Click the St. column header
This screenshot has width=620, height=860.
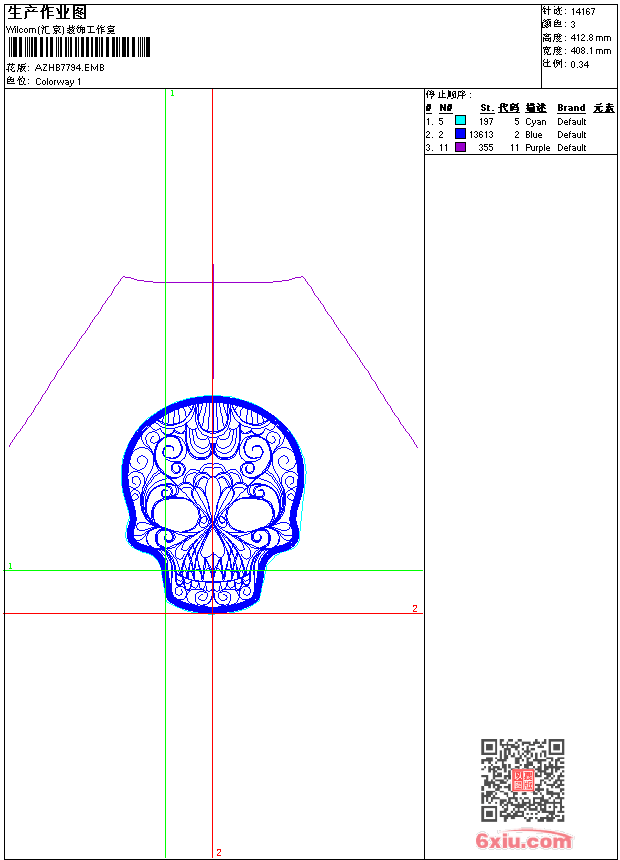point(486,108)
